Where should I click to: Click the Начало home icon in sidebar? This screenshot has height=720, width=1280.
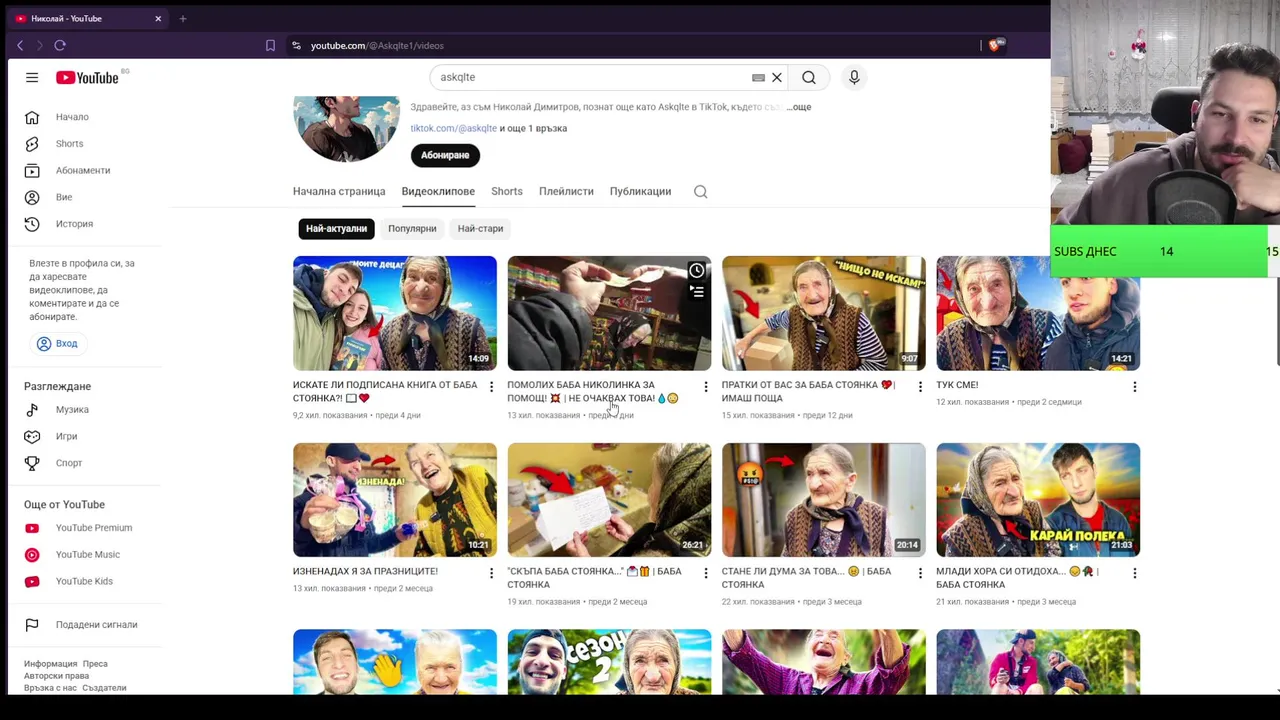[32, 117]
